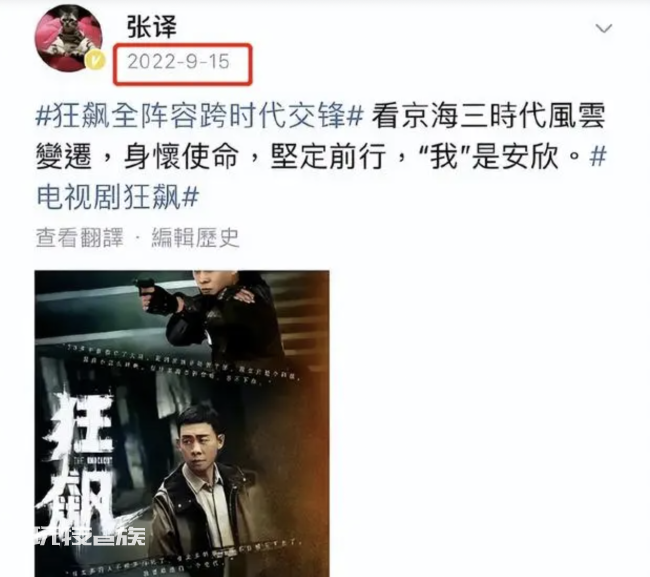Click the phrase 看京海三時代風雲 in post
The height and width of the screenshot is (577, 650).
(x=488, y=115)
